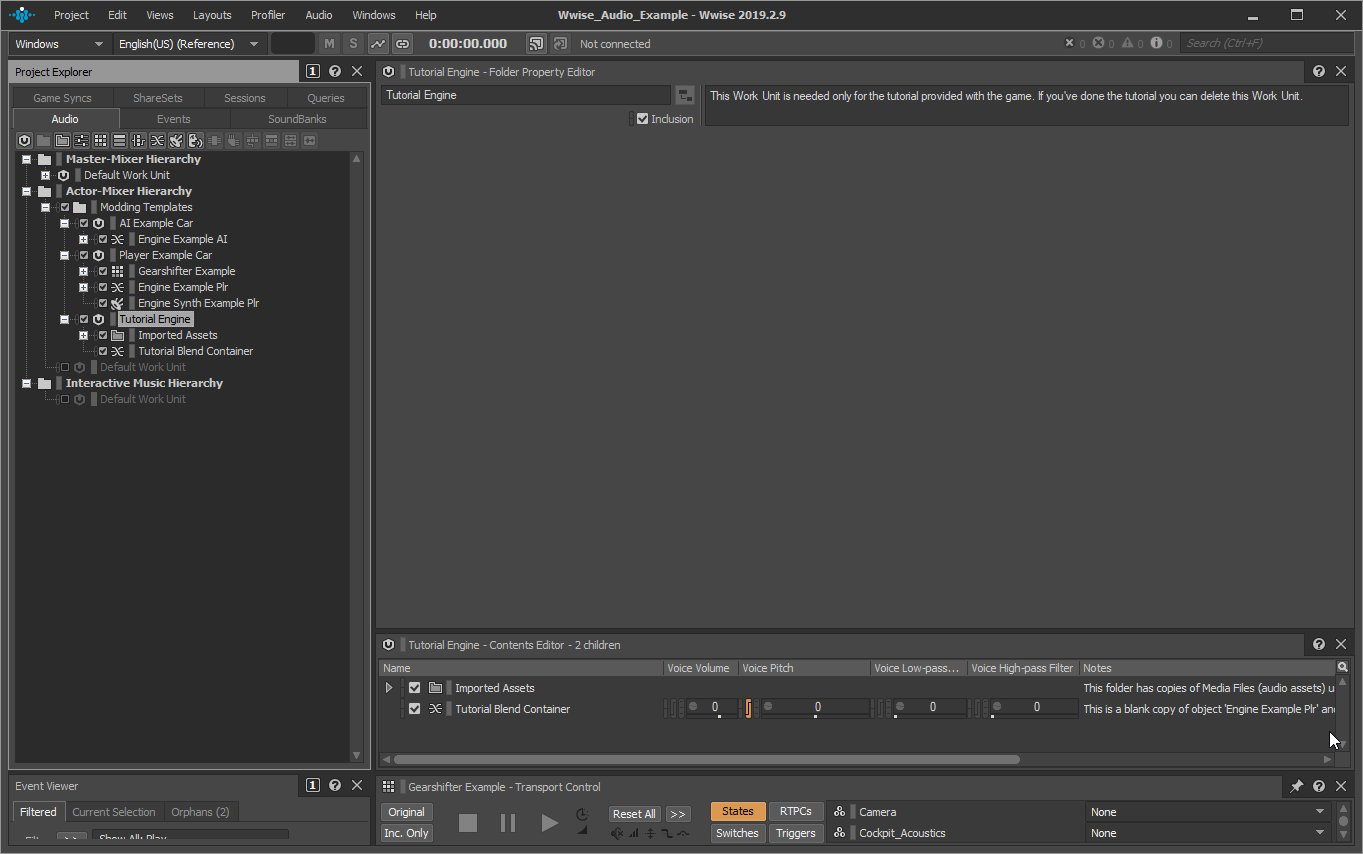The width and height of the screenshot is (1363, 854).
Task: Toggle checkbox for Gearshifter Example
Action: 103,271
